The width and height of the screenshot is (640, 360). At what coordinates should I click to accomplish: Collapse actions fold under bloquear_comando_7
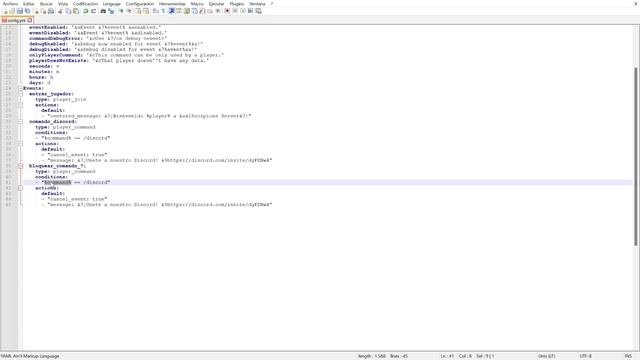click(x=20, y=188)
